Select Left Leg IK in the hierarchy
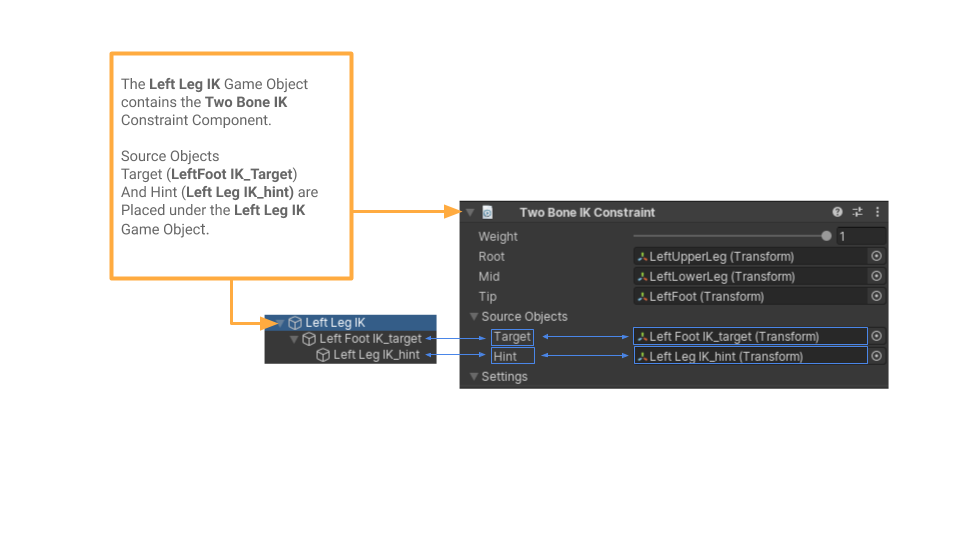The height and width of the screenshot is (540, 960). click(335, 323)
